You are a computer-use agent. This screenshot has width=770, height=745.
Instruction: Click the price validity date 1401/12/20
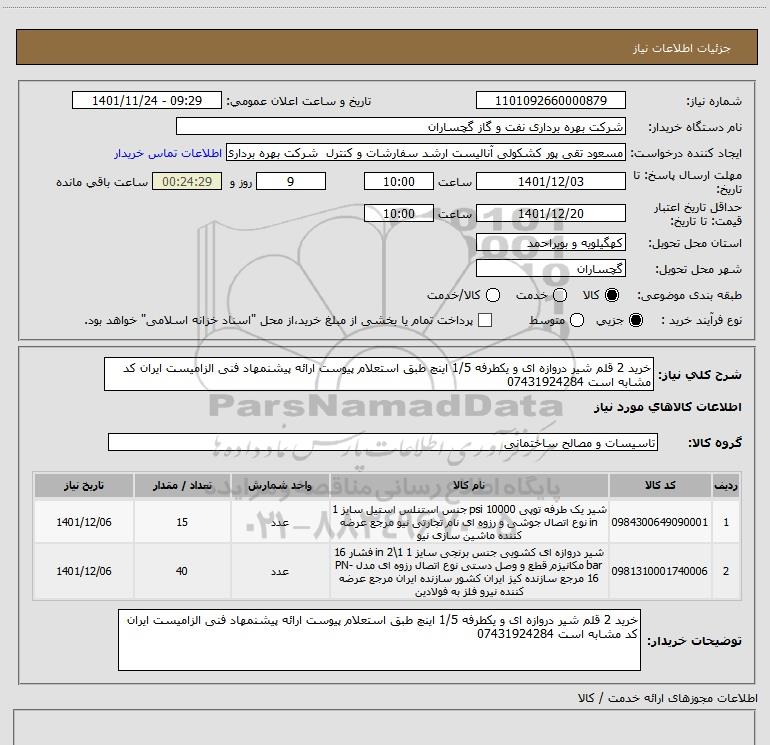550,213
